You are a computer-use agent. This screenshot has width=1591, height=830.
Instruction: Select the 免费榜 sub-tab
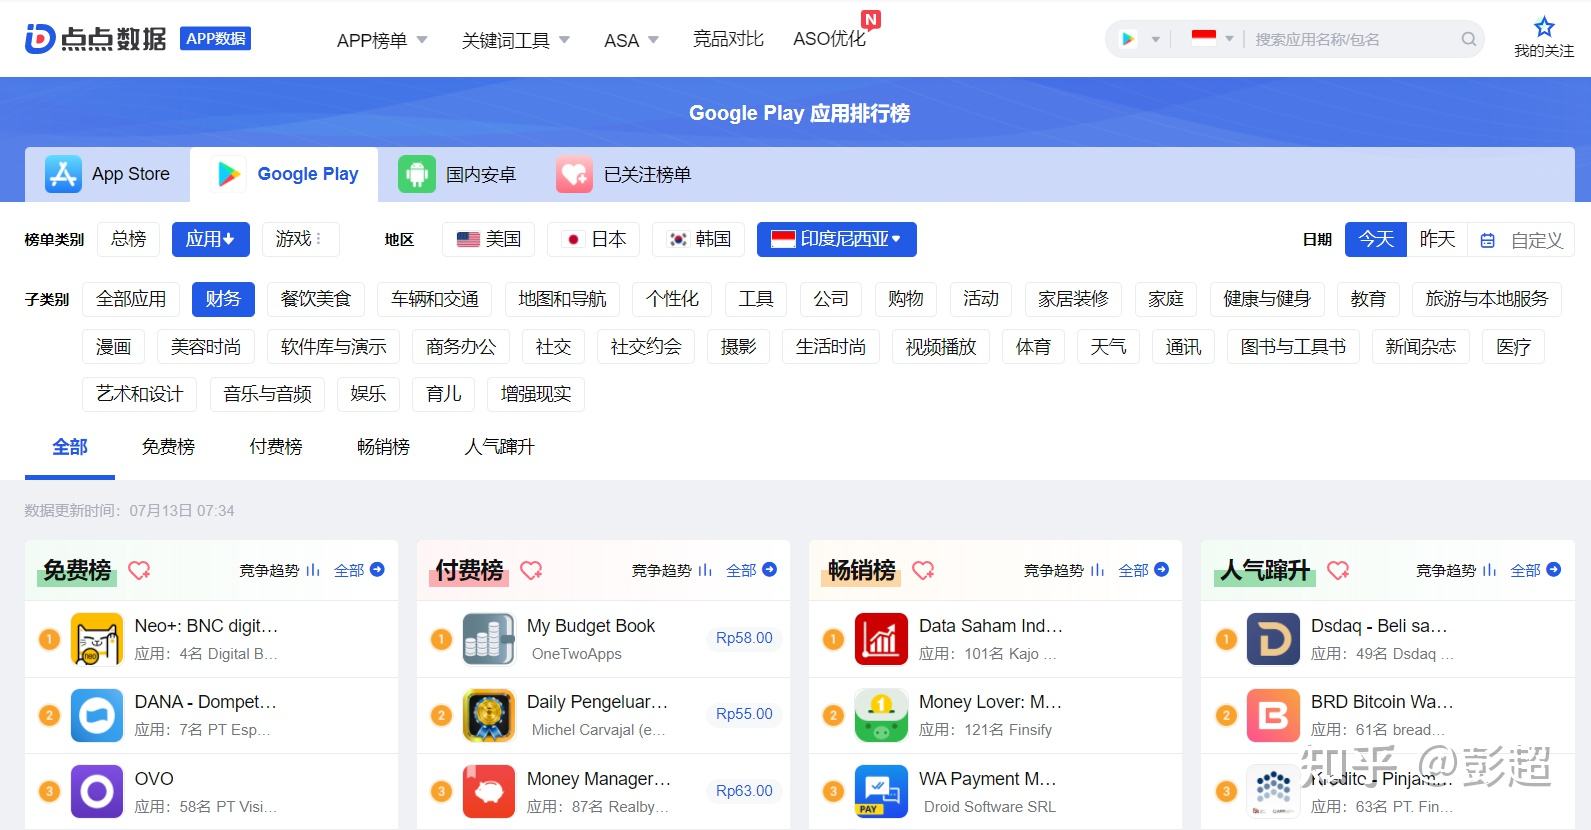(168, 447)
